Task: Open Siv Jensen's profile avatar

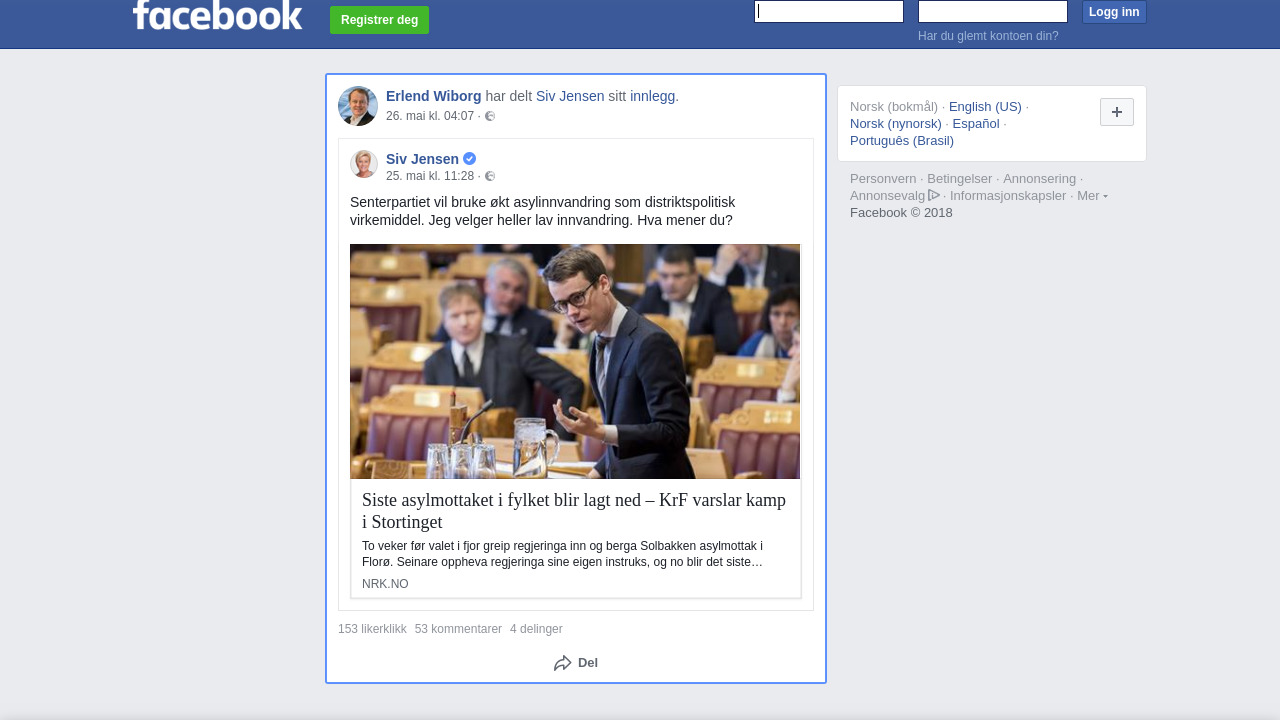Action: pyautogui.click(x=364, y=164)
